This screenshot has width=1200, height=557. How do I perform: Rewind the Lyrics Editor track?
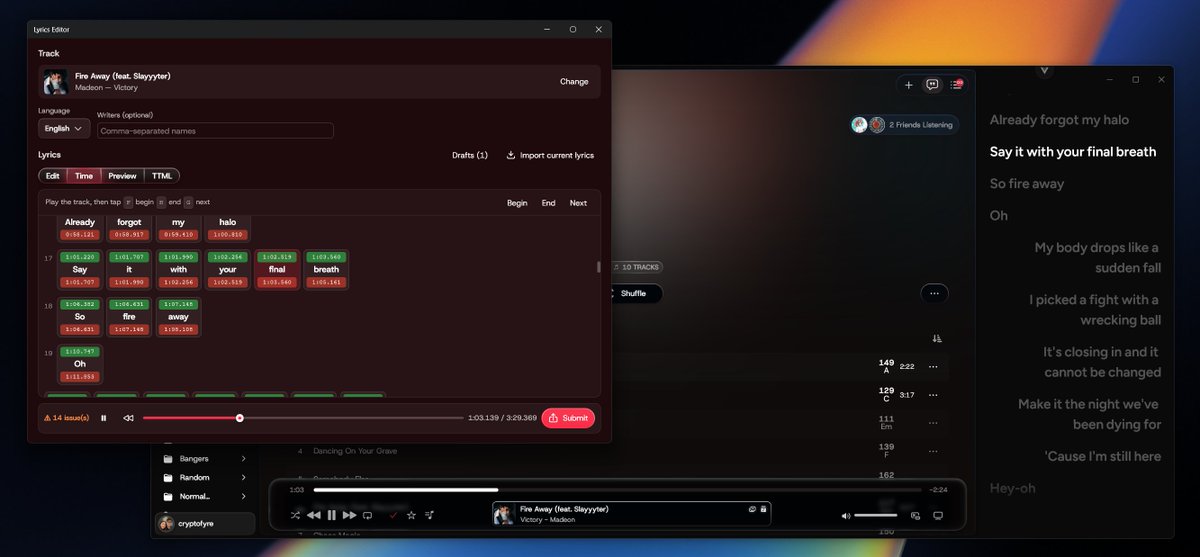[x=129, y=418]
